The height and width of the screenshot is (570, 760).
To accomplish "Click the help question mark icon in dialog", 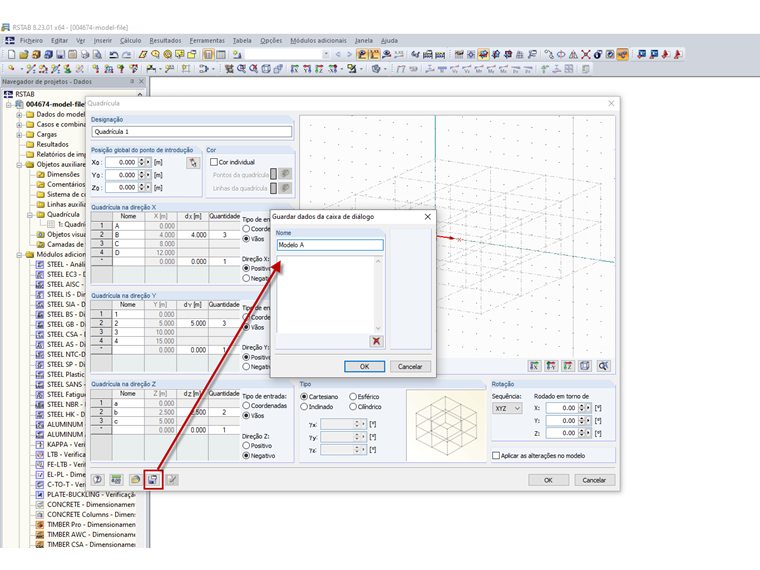I will [x=97, y=480].
